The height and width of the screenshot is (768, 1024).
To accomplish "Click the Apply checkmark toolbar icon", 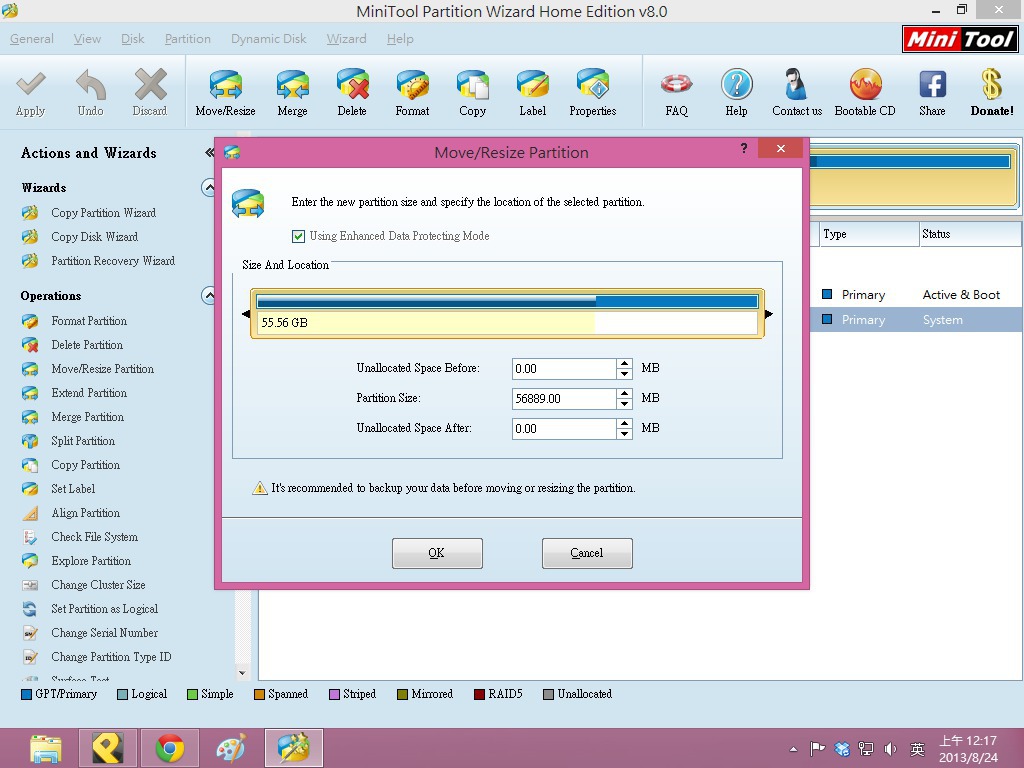I will pyautogui.click(x=31, y=85).
